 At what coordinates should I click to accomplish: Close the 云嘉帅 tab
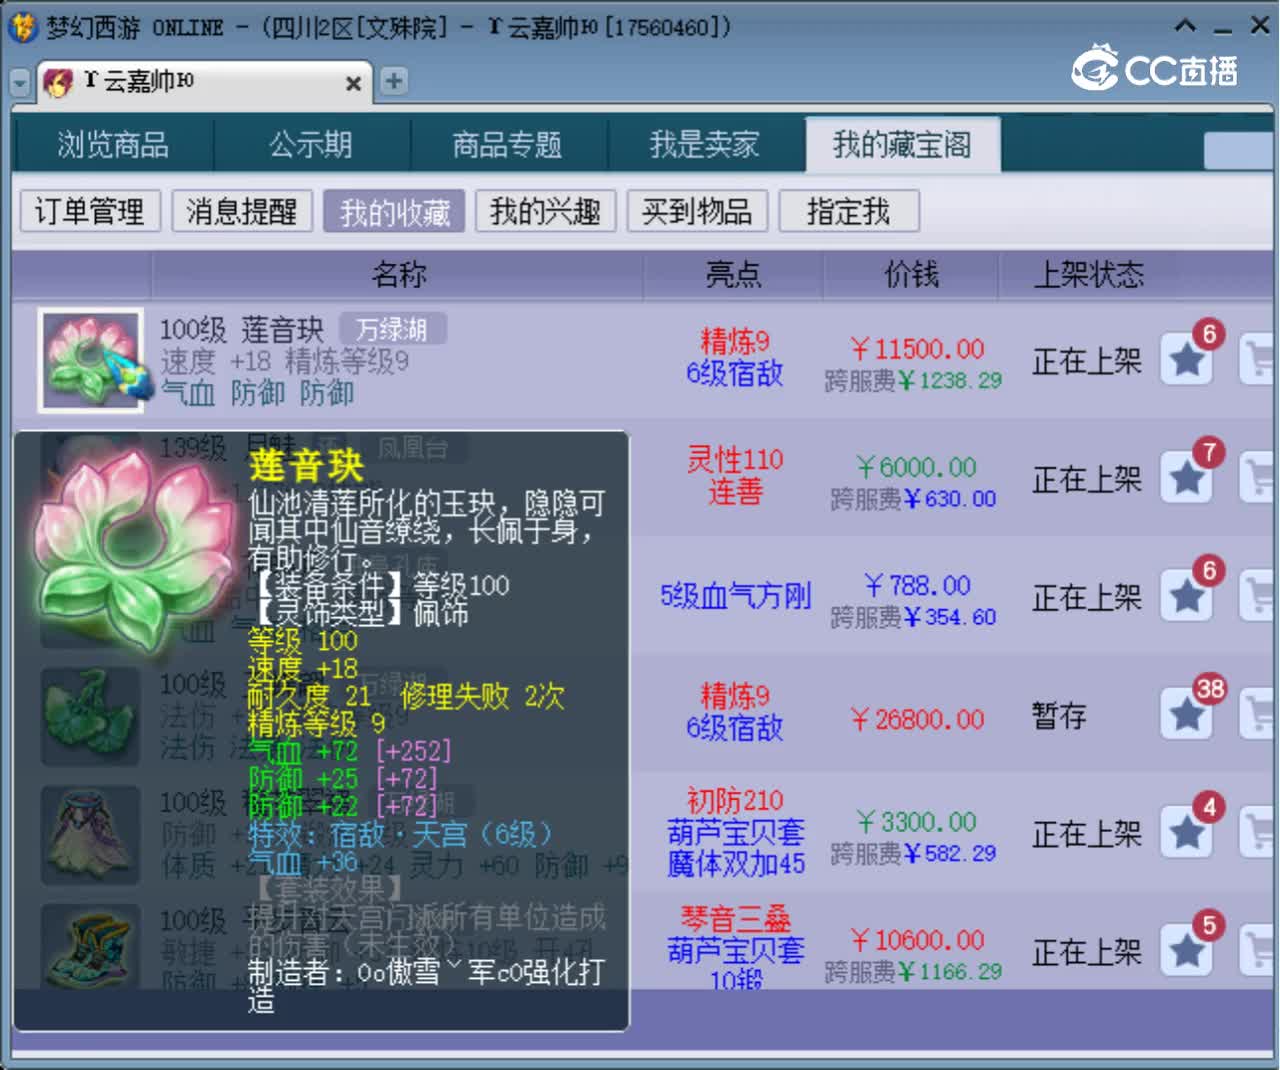[353, 83]
